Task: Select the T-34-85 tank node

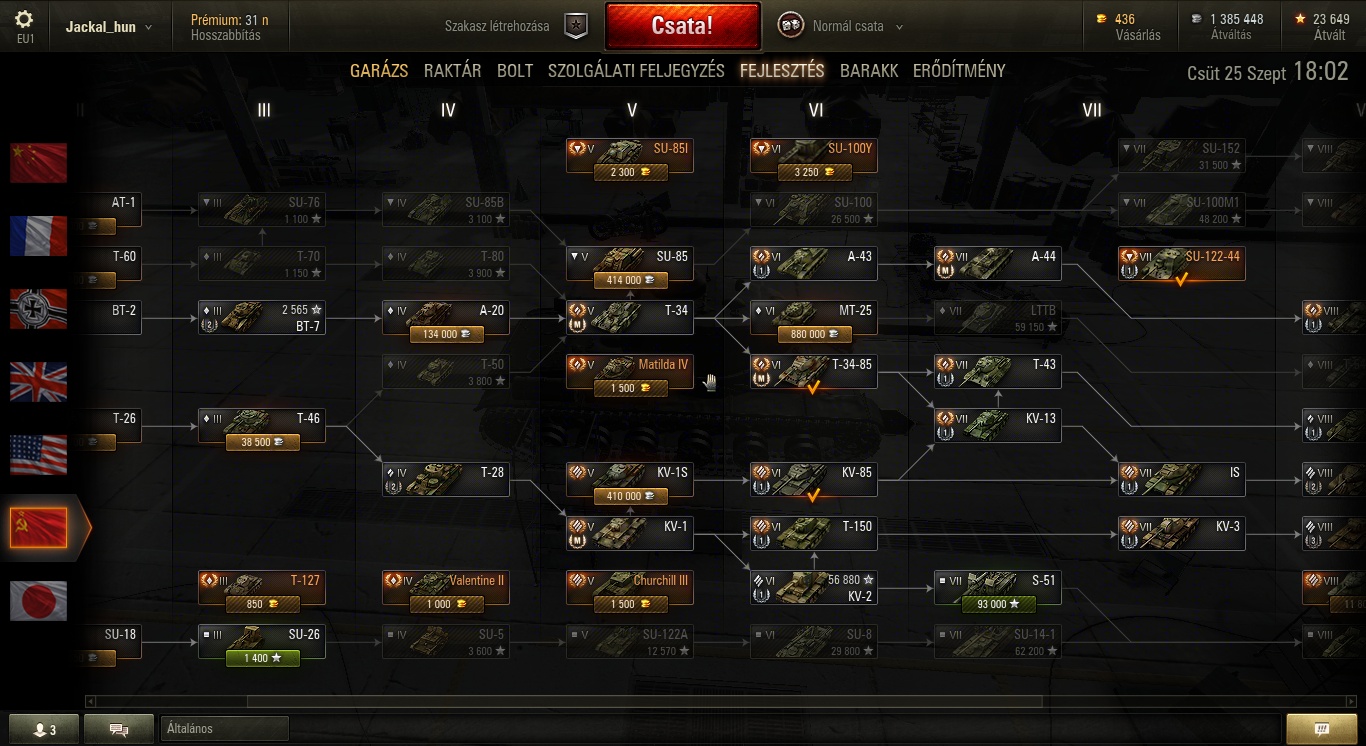Action: 814,372
